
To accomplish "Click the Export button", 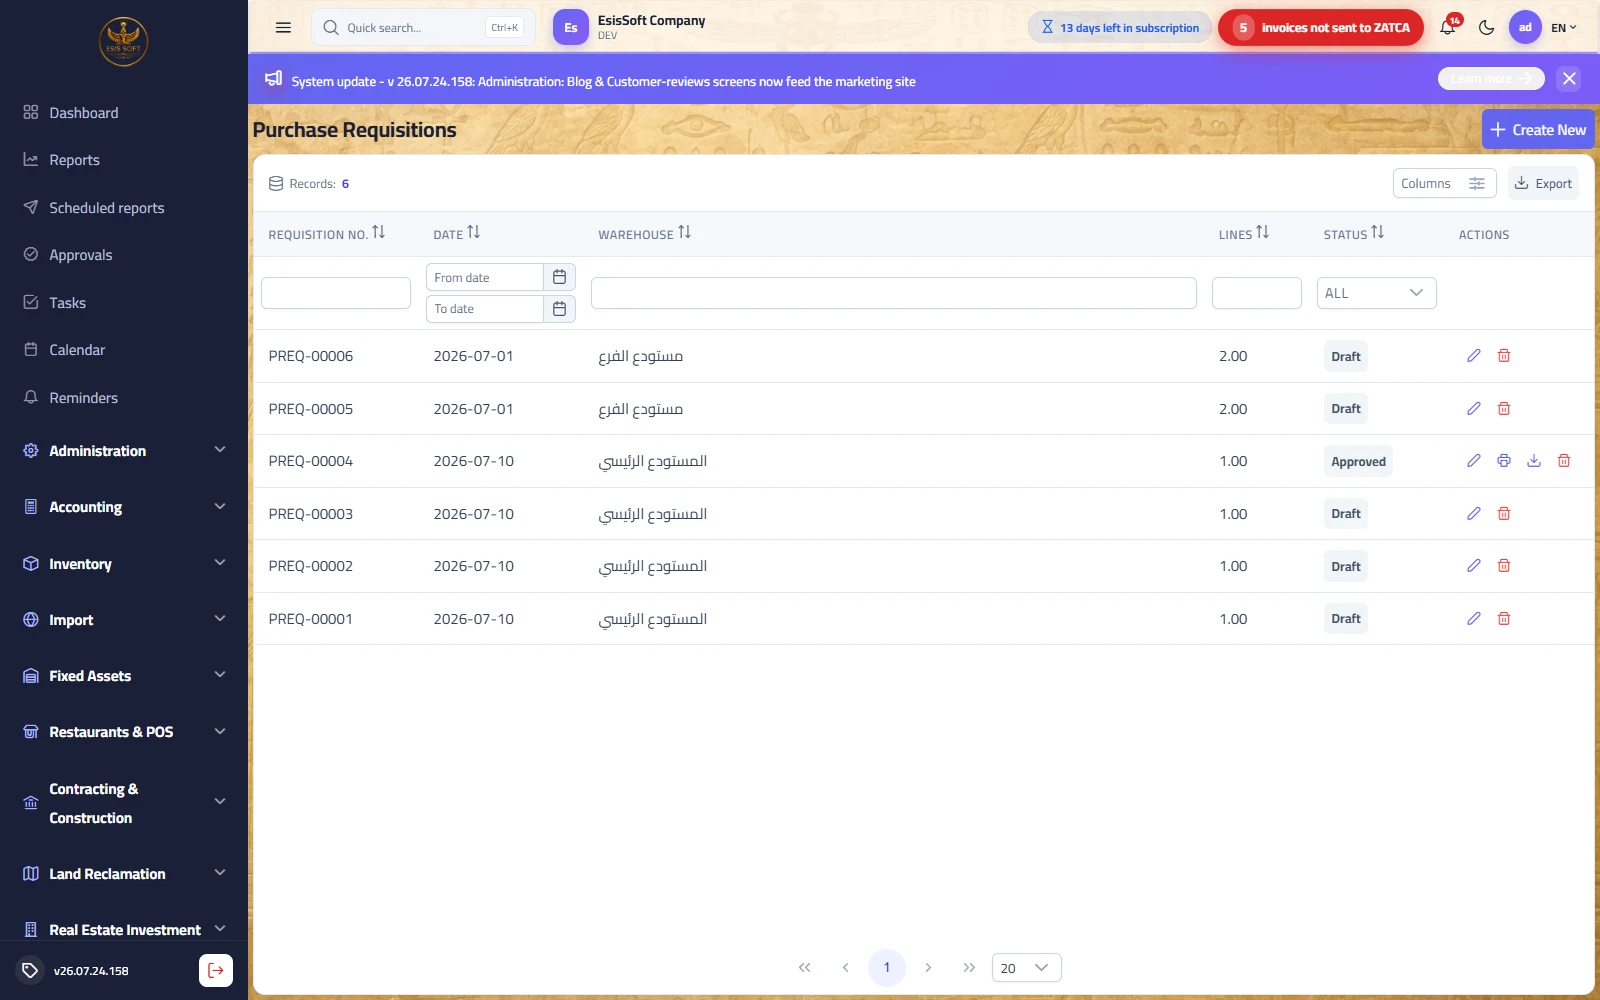I will [1543, 183].
